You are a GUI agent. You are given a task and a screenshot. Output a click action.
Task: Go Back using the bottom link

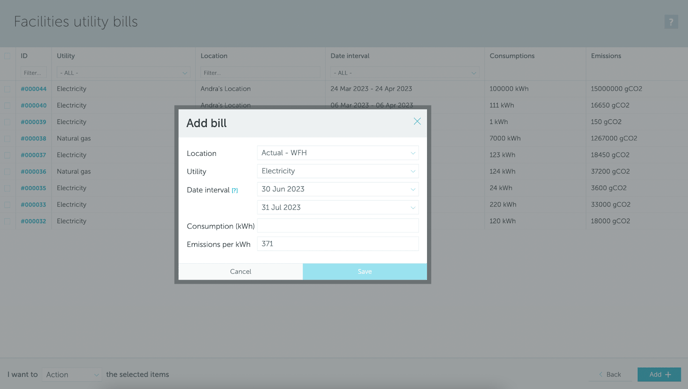click(x=610, y=375)
